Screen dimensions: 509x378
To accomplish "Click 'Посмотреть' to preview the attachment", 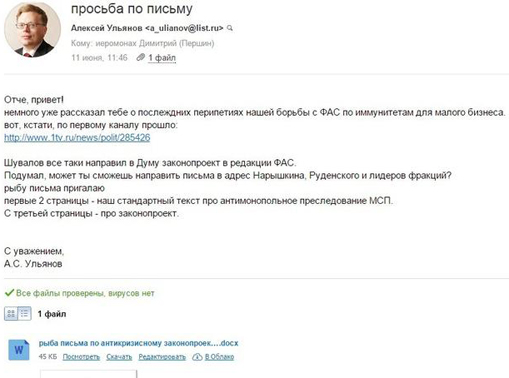I will (81, 357).
